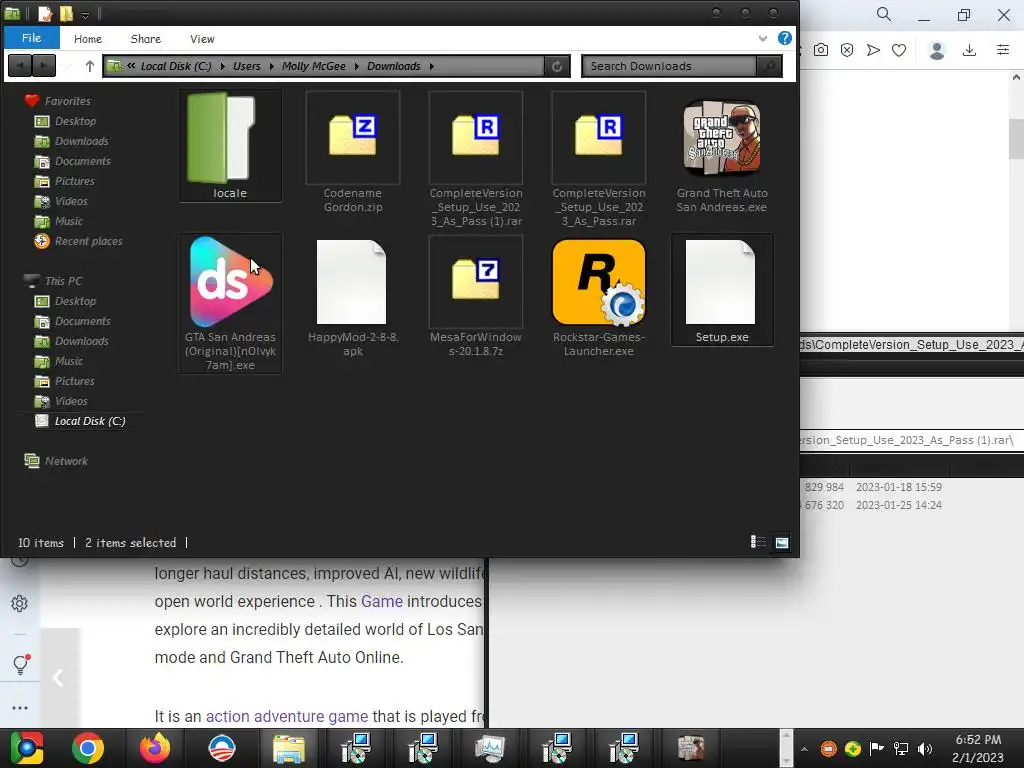Open the locale folder in Downloads
Viewport: 1024px width, 768px height.
(x=230, y=146)
